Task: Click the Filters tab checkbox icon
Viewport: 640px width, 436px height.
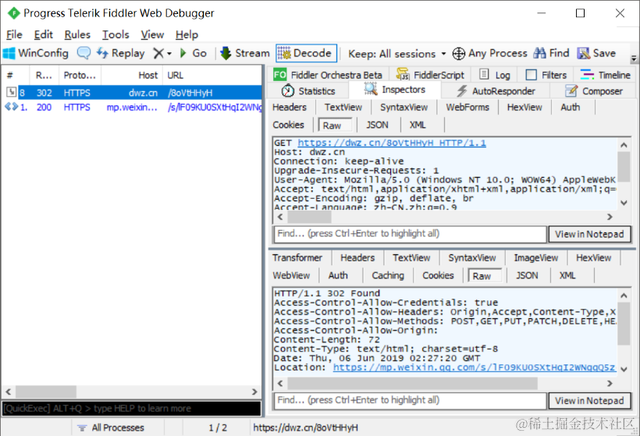Action: (x=531, y=75)
